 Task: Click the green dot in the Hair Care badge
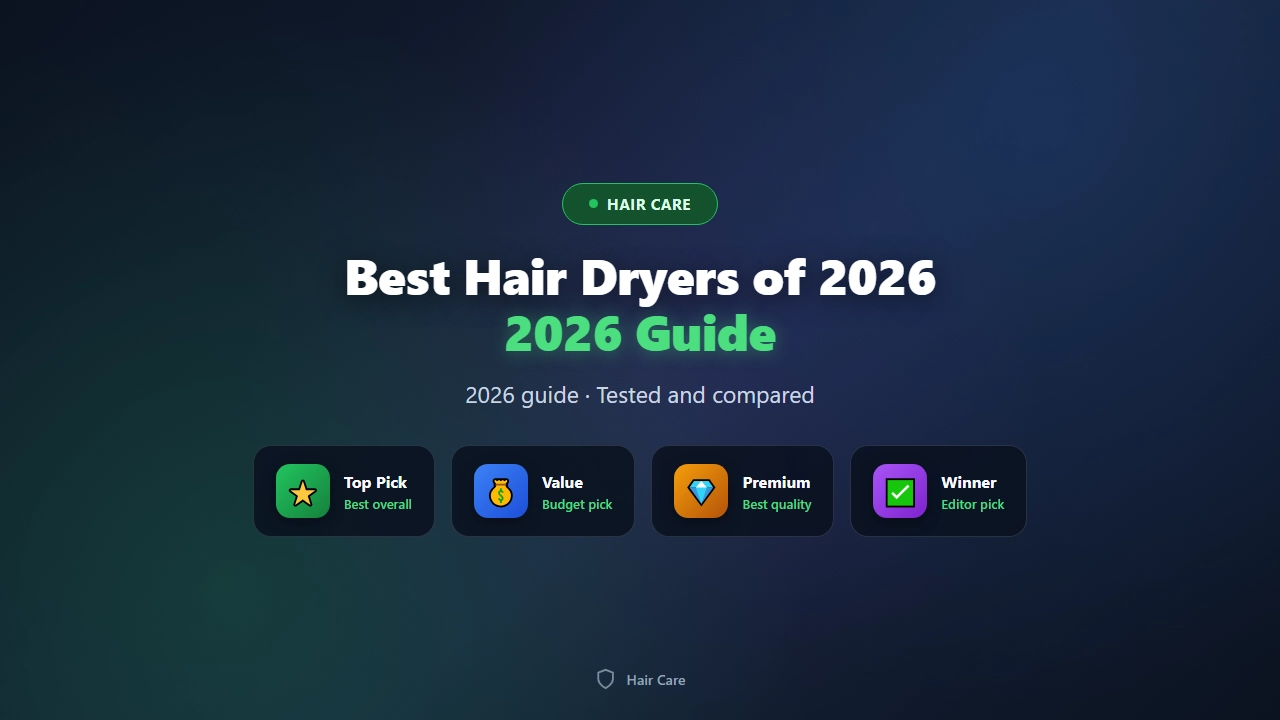(593, 204)
